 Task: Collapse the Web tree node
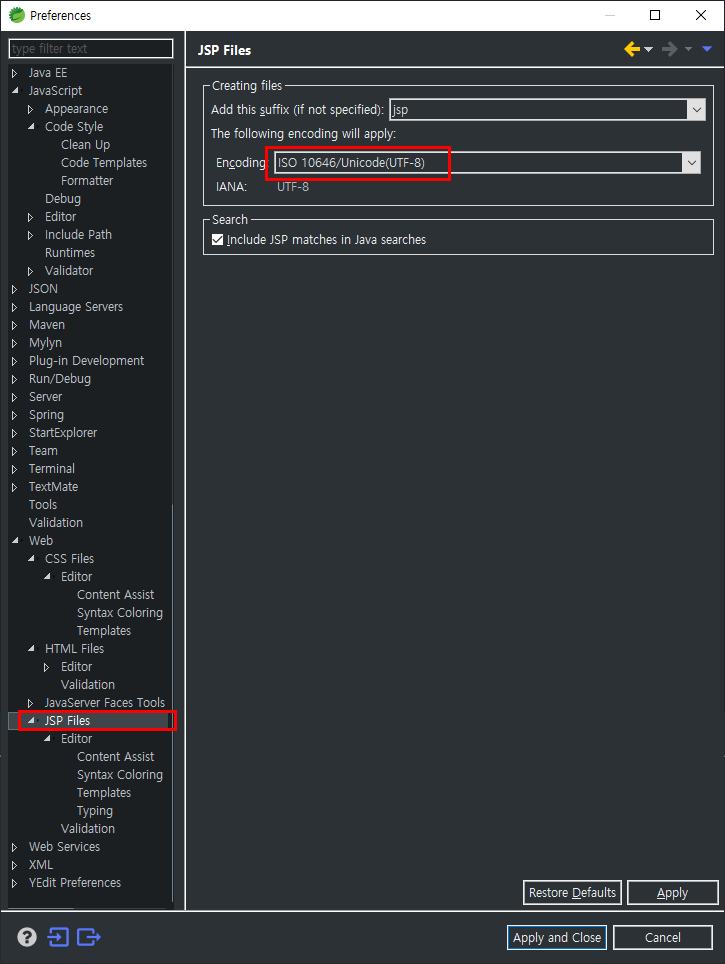[15, 541]
